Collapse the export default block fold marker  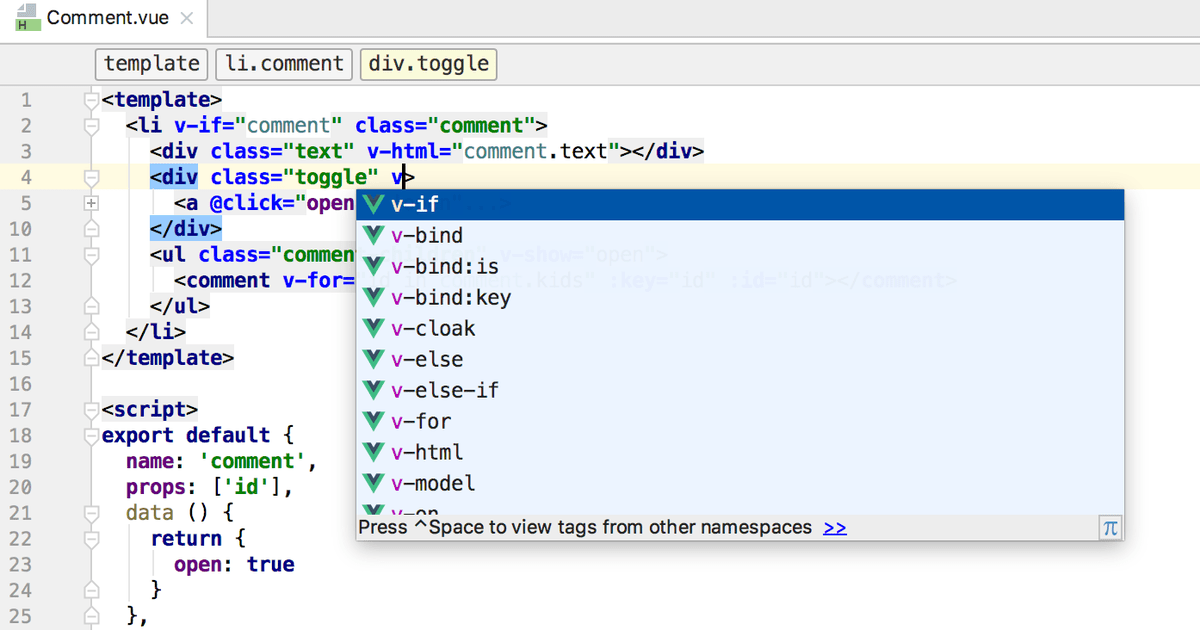click(x=91, y=435)
